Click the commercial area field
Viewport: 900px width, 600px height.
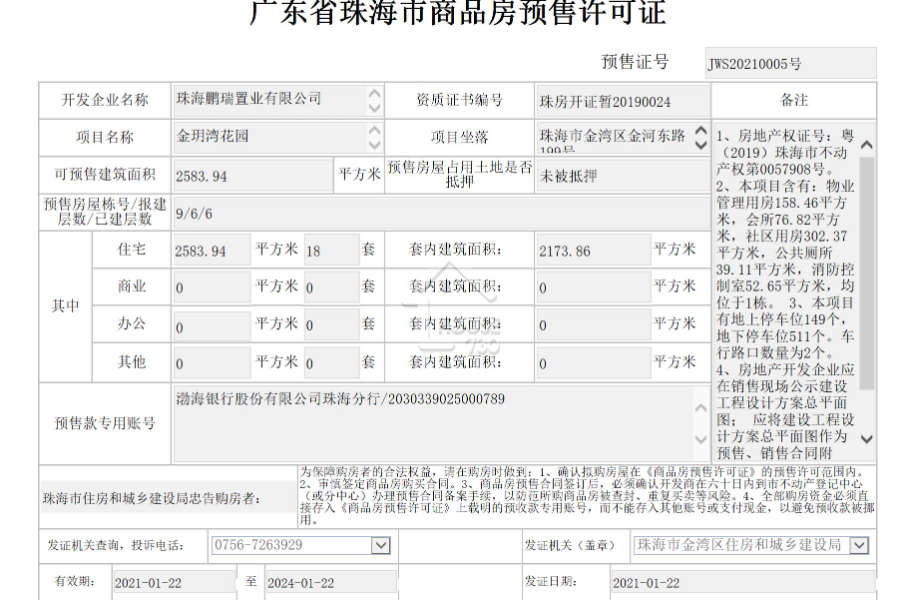tap(211, 287)
